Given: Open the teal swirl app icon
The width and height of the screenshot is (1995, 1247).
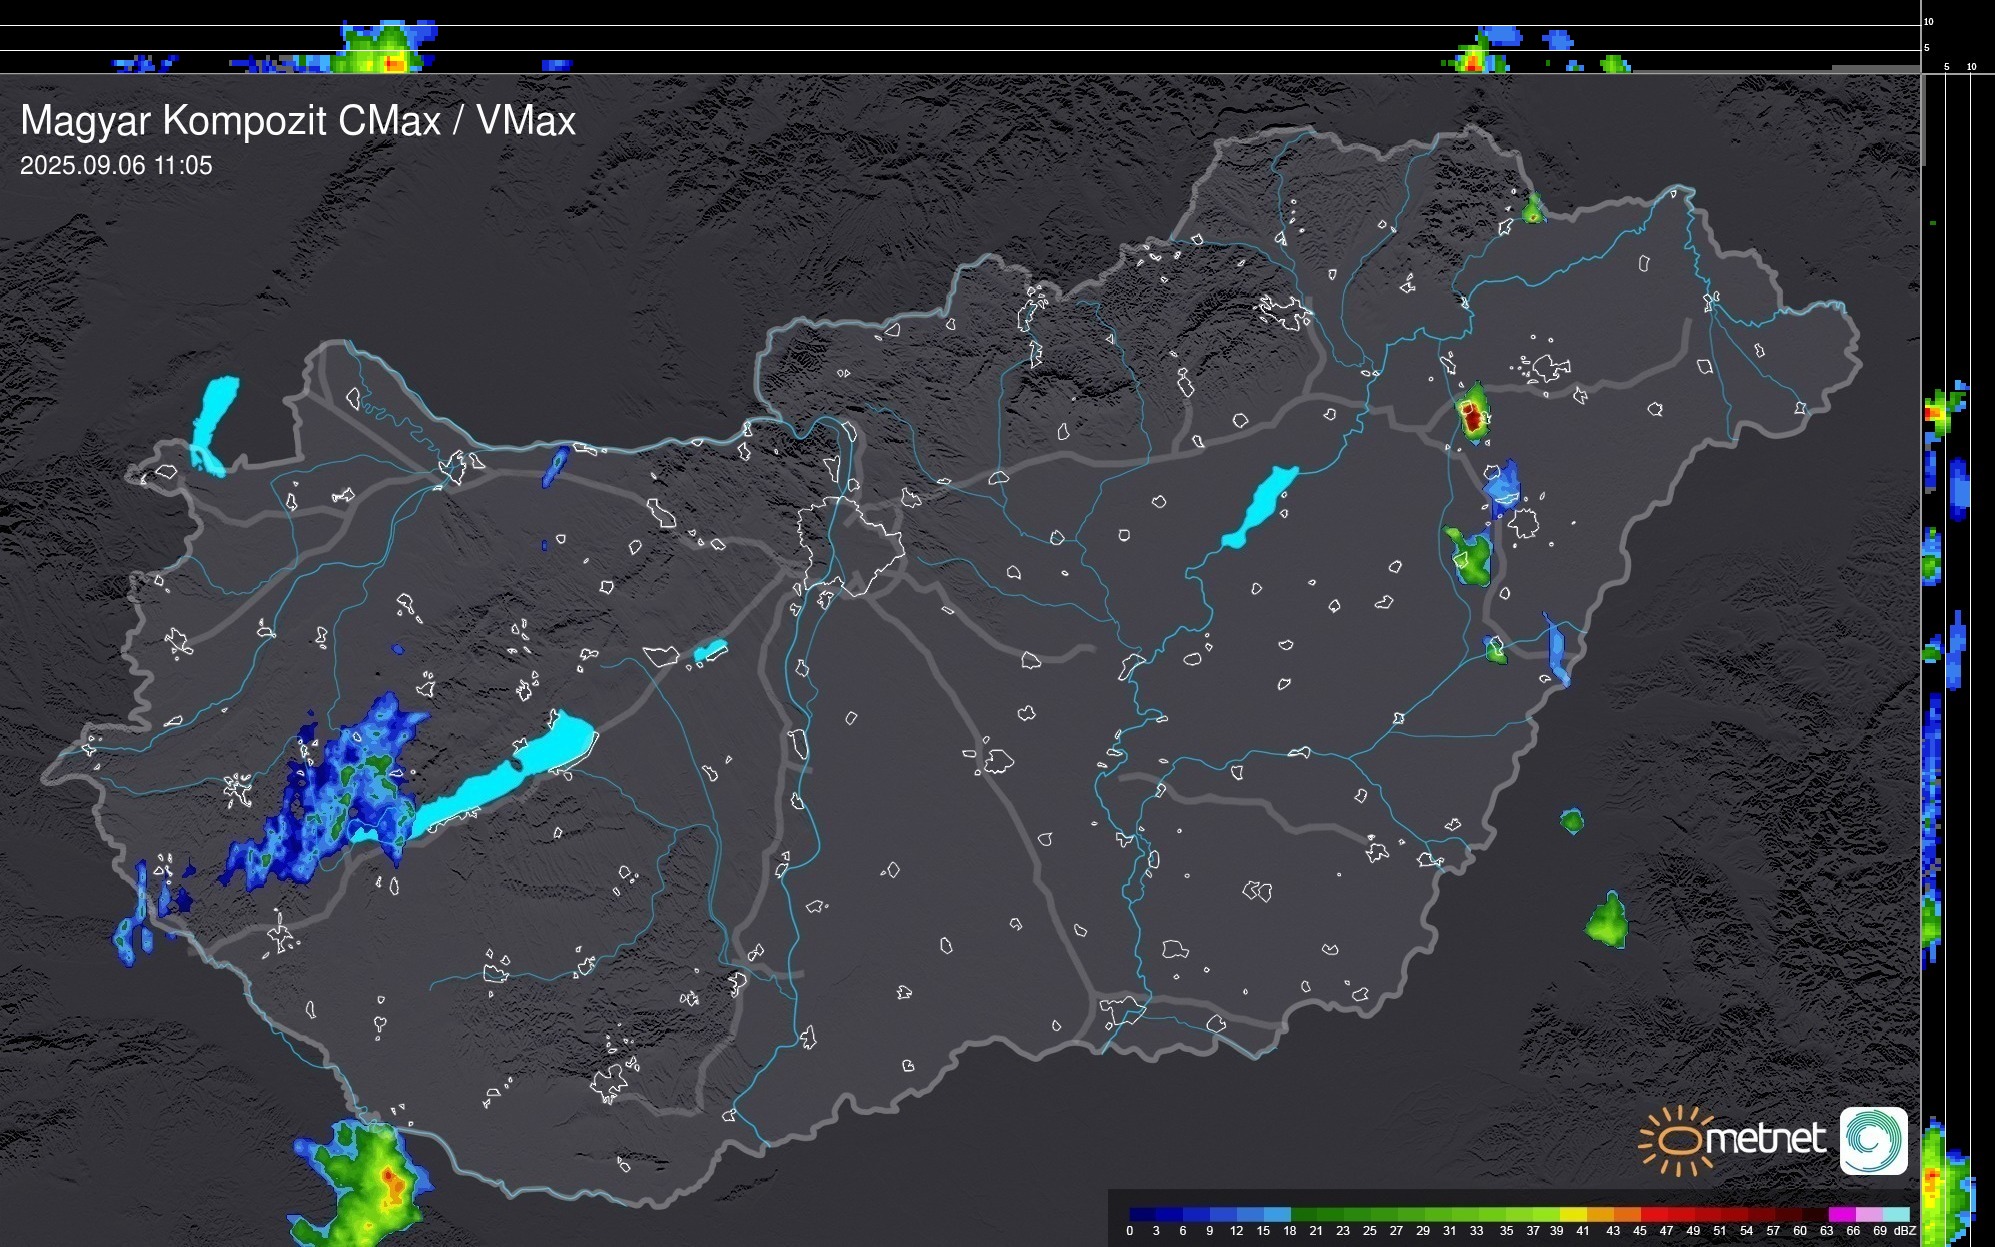Looking at the screenshot, I should pos(1874,1140).
